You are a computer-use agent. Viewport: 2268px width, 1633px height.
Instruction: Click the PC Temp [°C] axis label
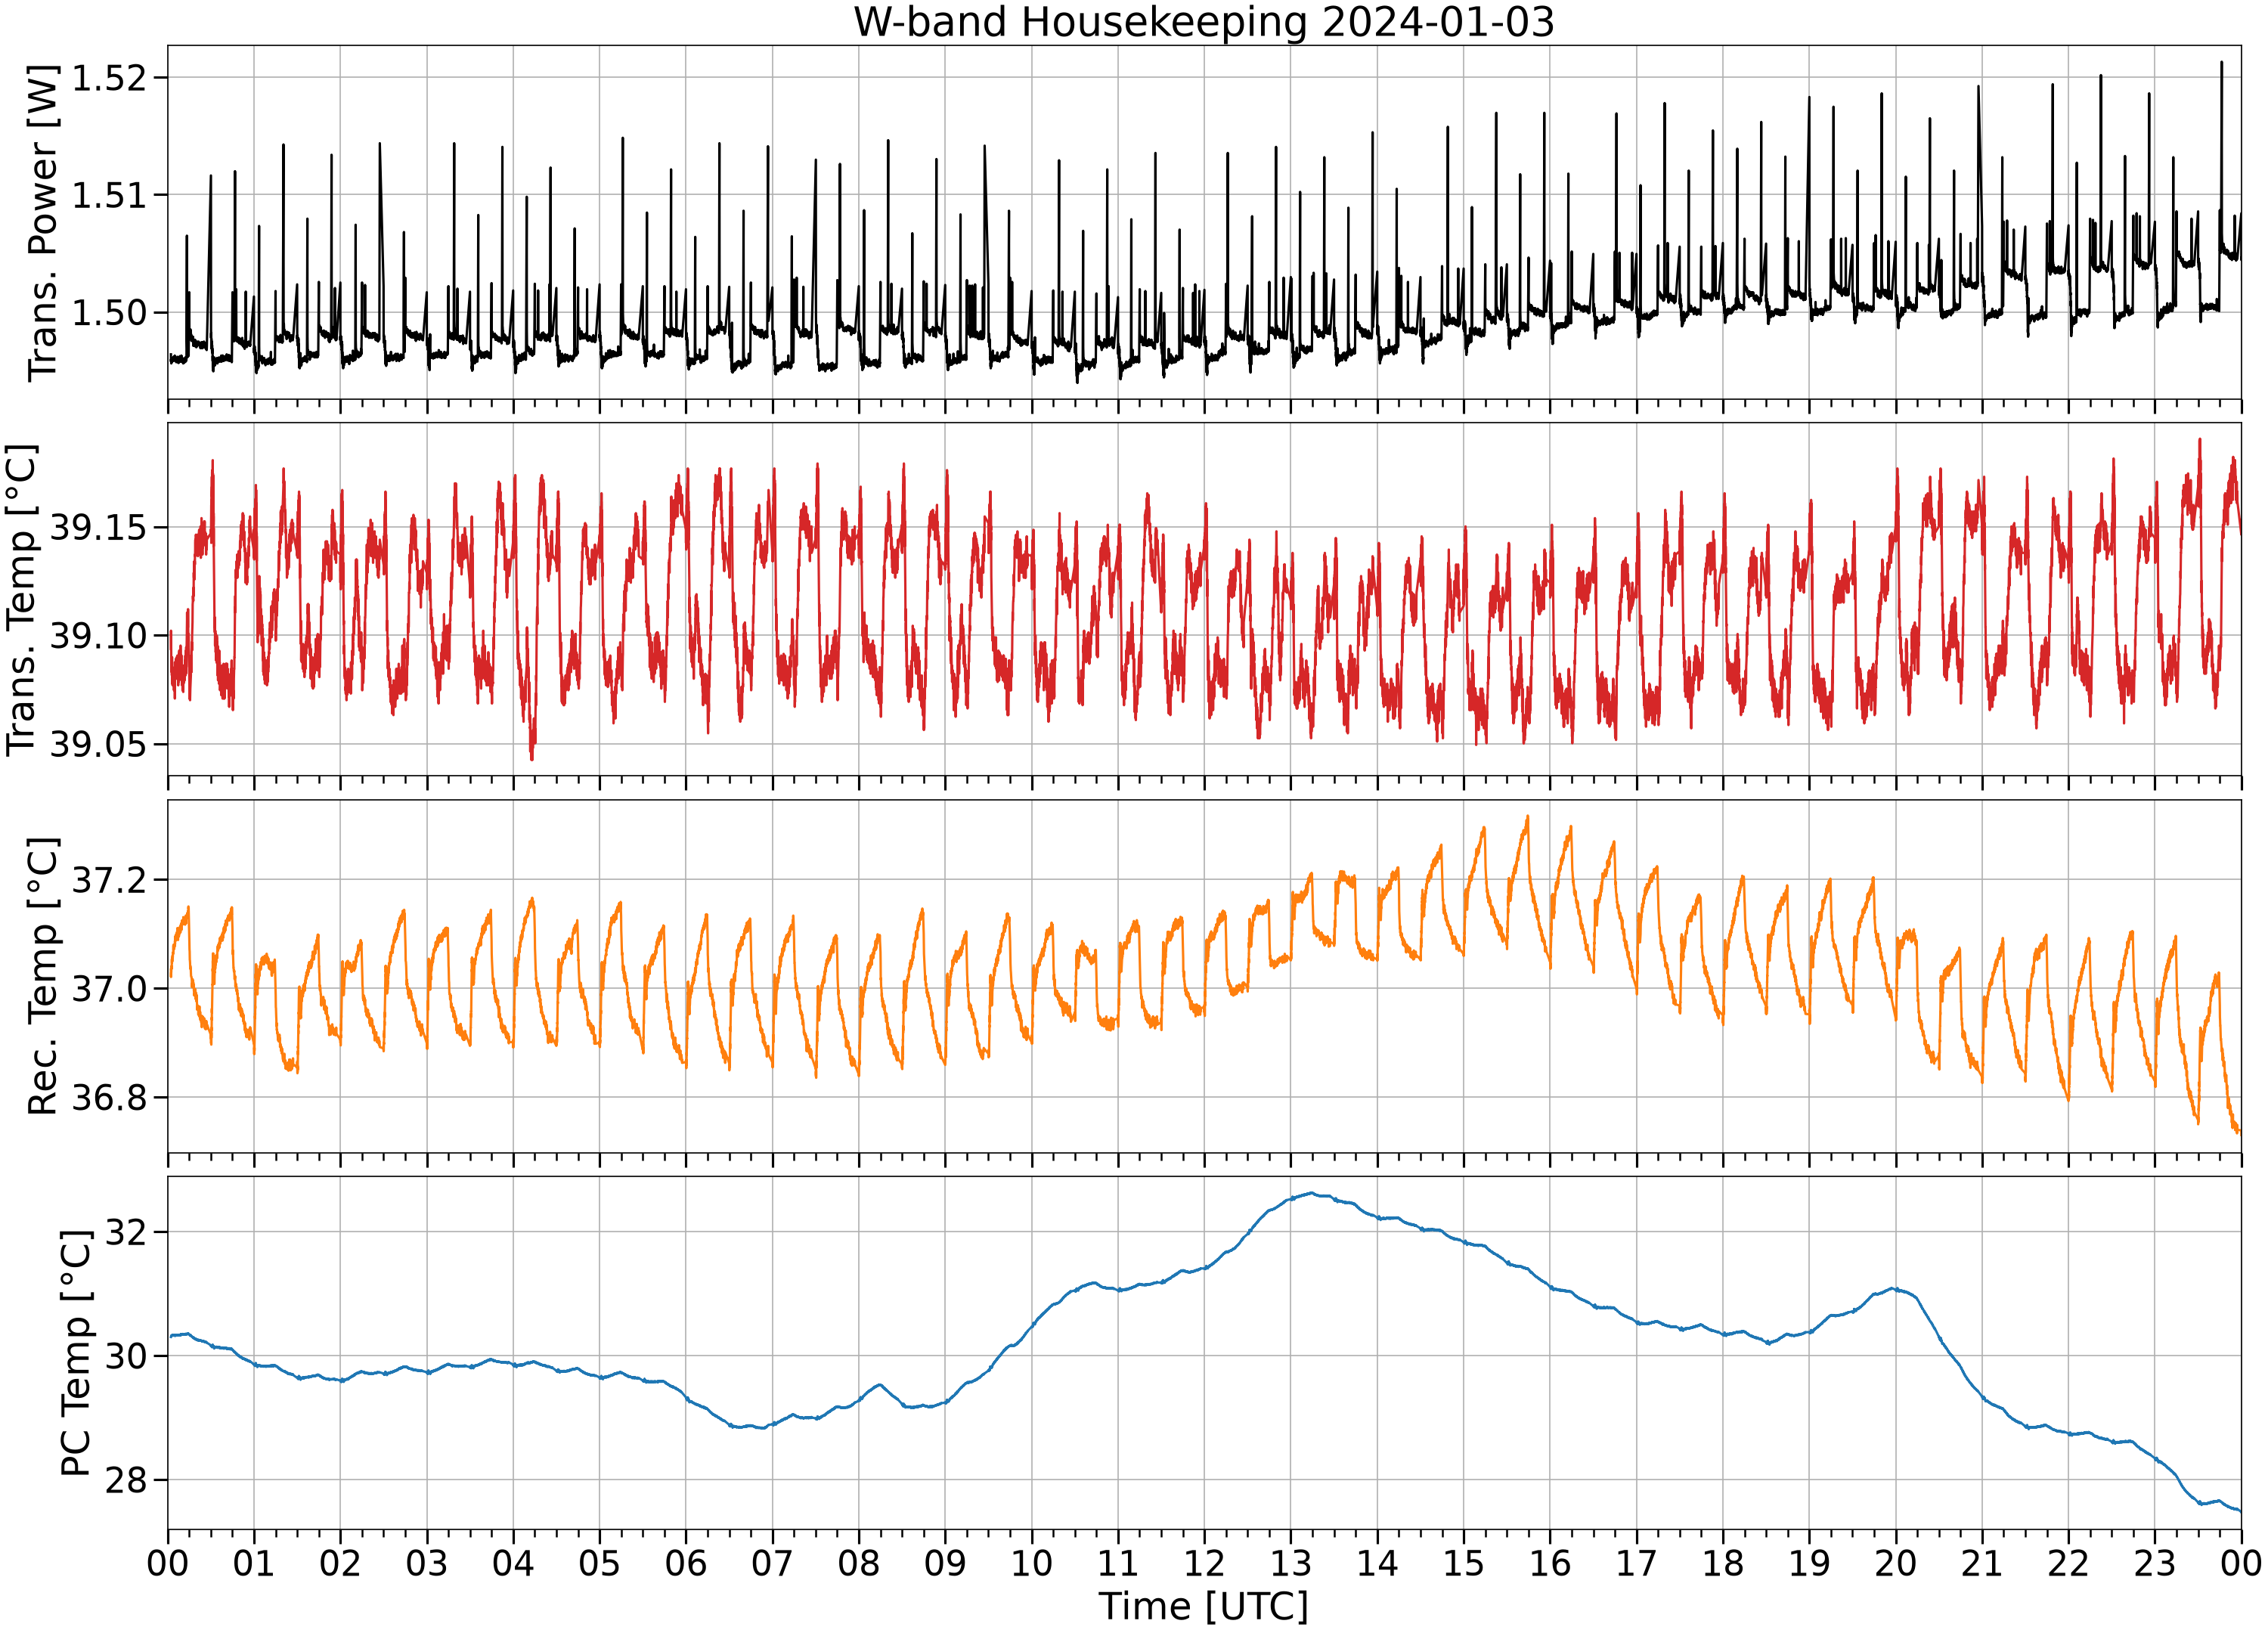(x=76, y=1353)
